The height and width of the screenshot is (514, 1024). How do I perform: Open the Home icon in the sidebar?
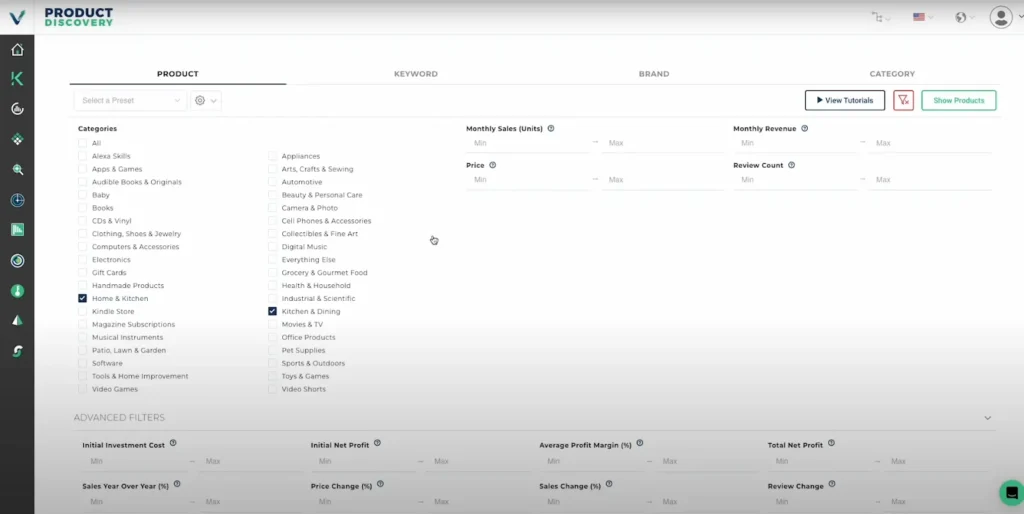tap(18, 50)
